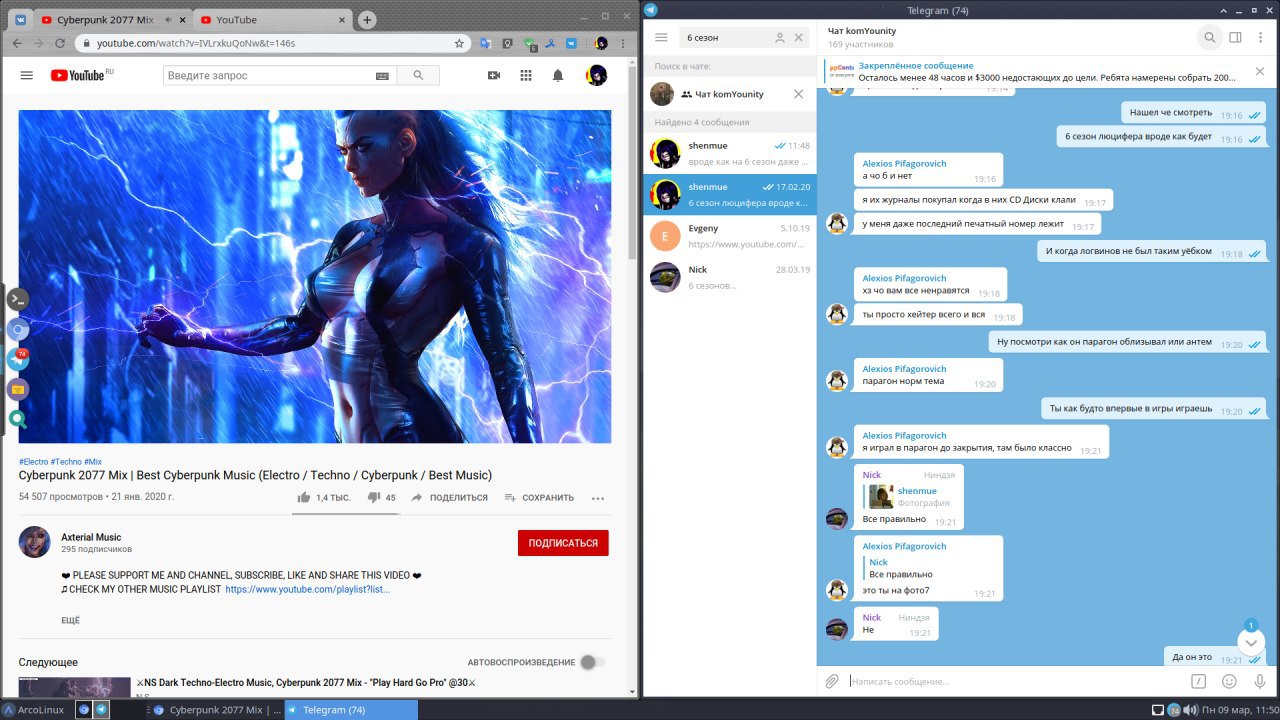Open more actions ellipsis under video
Viewport: 1280px width, 720px height.
(x=598, y=498)
